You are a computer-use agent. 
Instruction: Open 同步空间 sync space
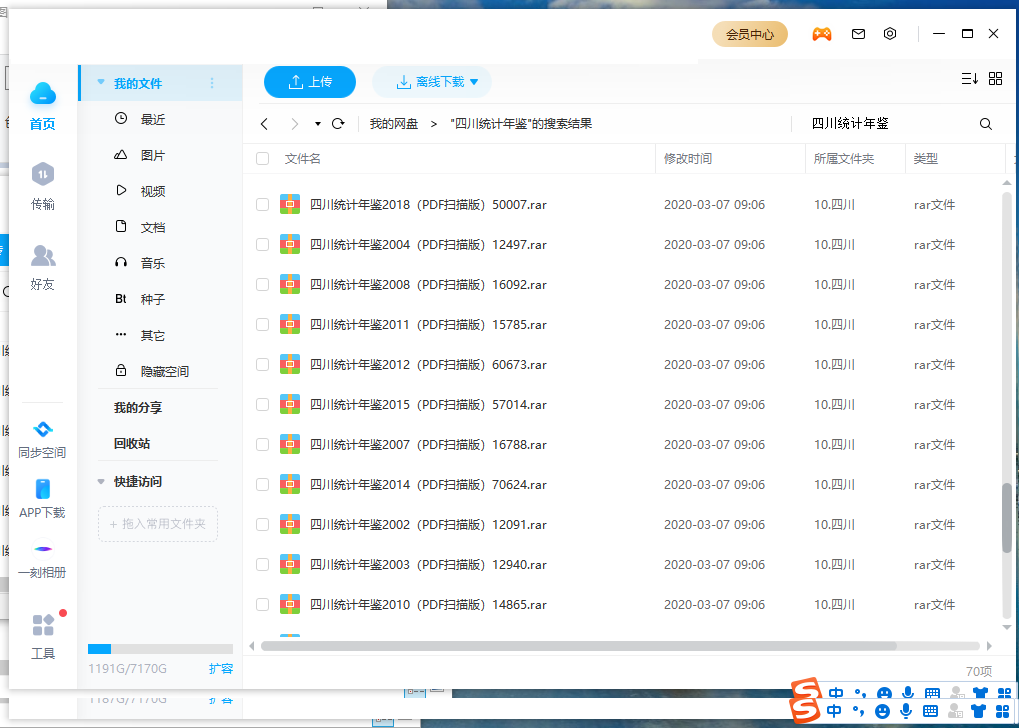click(x=42, y=429)
